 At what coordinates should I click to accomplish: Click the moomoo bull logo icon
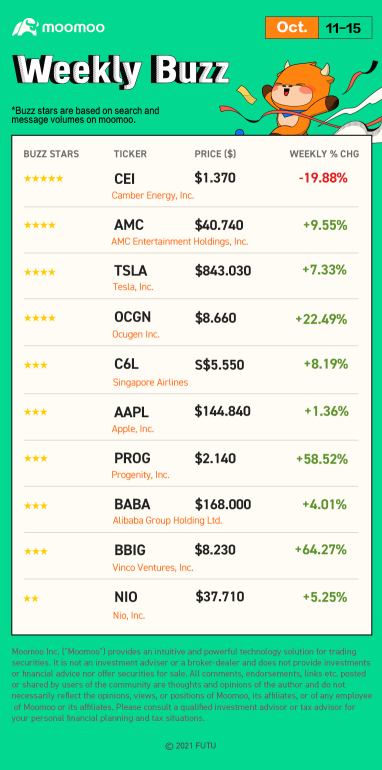coord(25,27)
